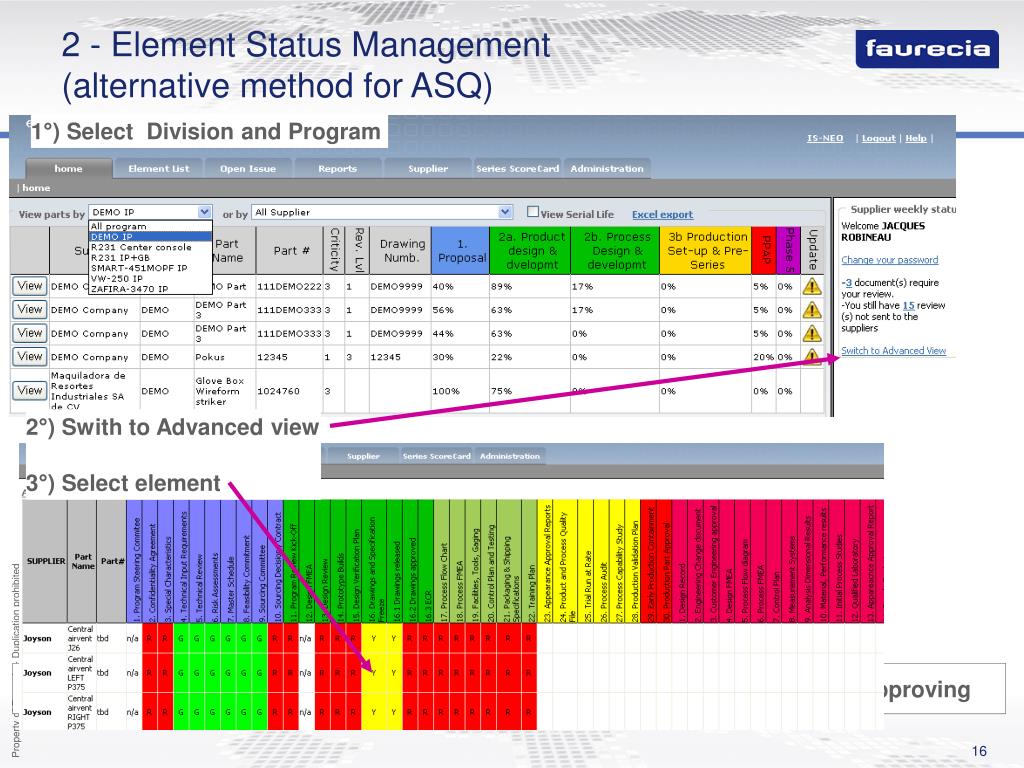
Task: Choose the highlighted 'DEMO IP' list entry
Action: click(x=150, y=236)
